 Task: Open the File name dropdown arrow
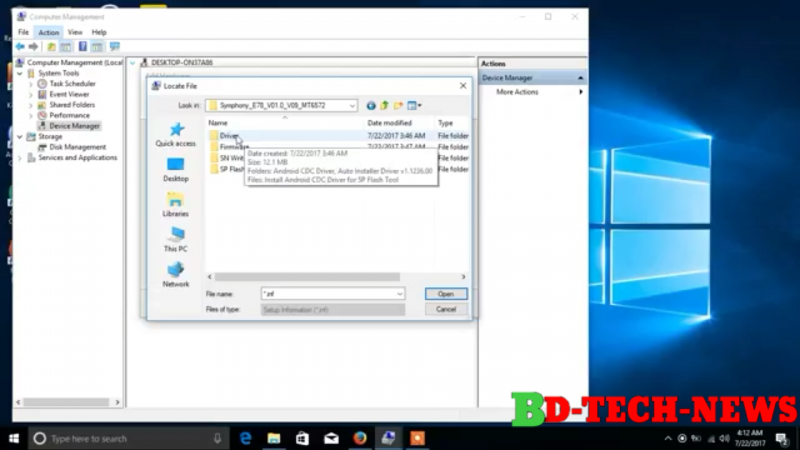[399, 294]
